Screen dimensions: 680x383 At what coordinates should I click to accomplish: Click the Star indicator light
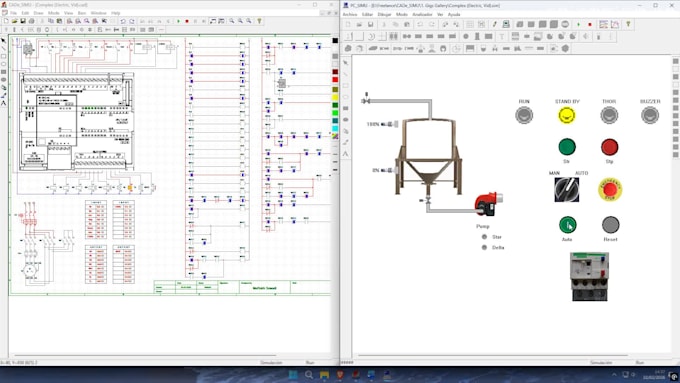pyautogui.click(x=484, y=237)
